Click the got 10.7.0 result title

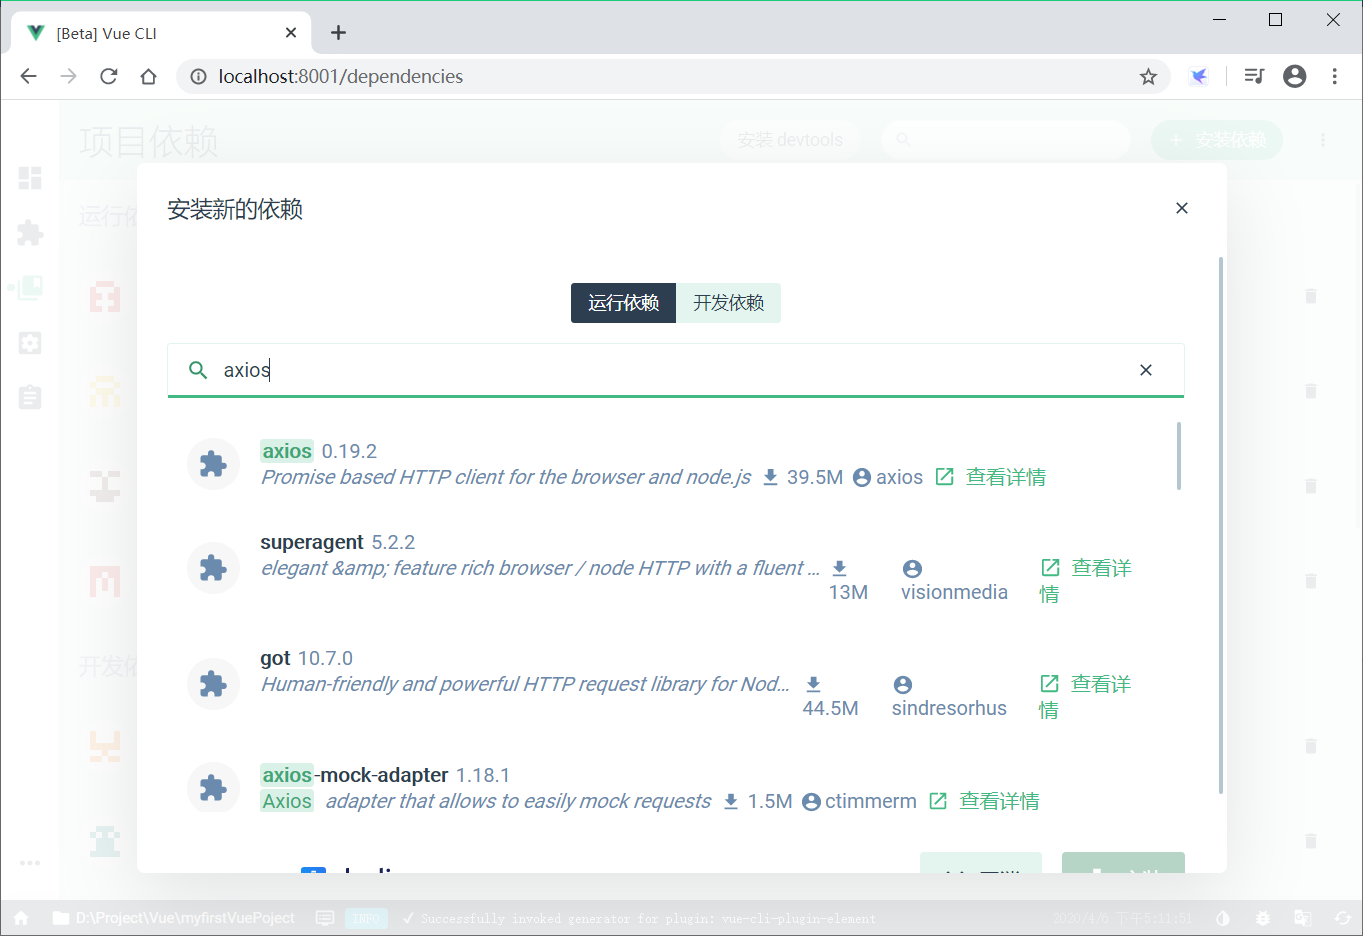point(306,658)
